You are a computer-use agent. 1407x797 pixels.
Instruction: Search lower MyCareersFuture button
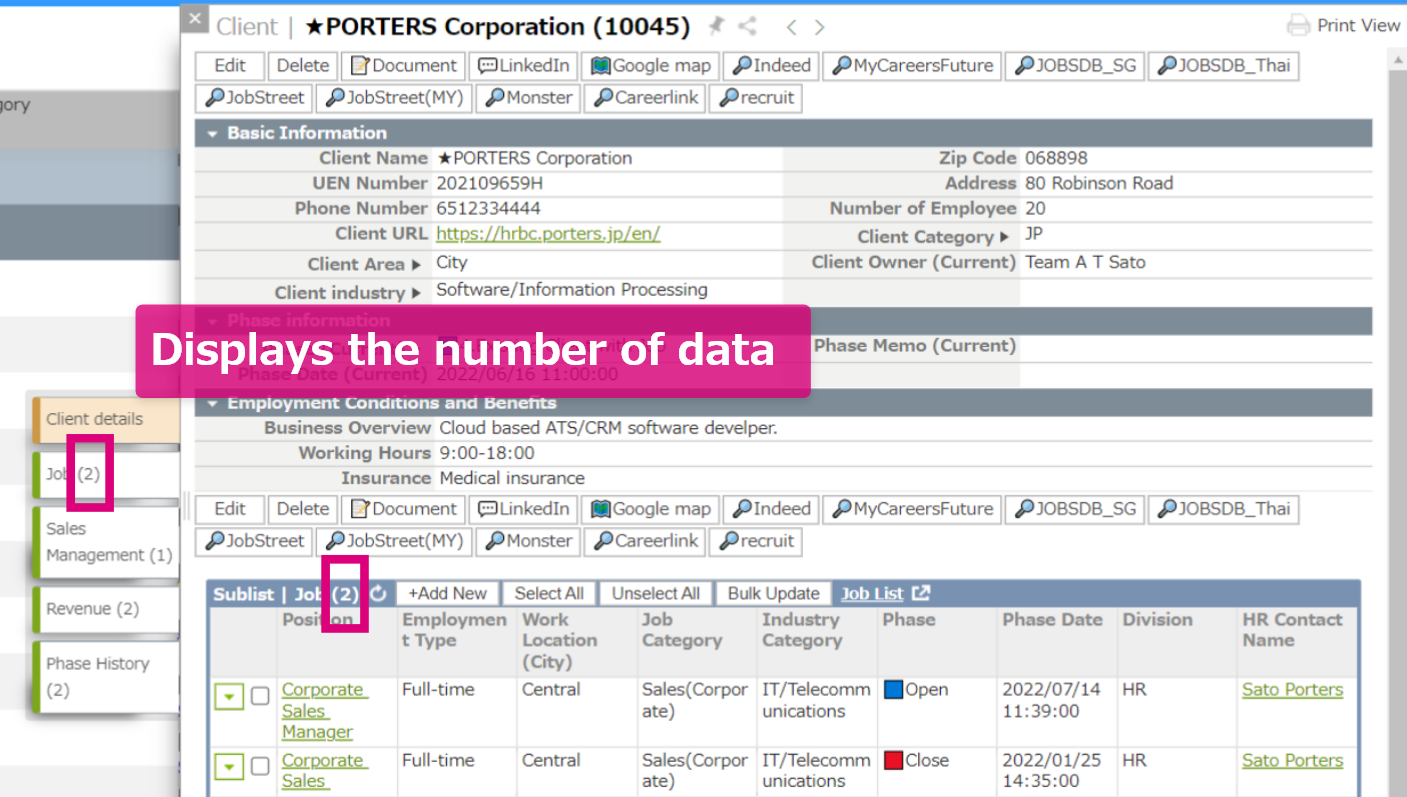(913, 509)
